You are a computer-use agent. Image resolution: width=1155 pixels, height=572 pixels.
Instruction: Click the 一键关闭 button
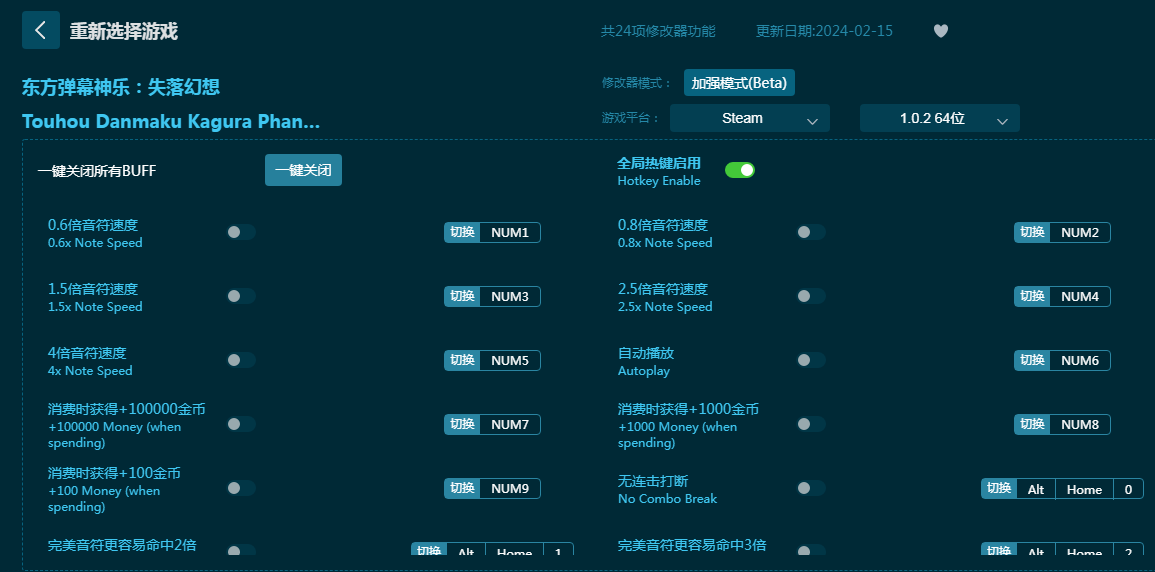tap(303, 170)
